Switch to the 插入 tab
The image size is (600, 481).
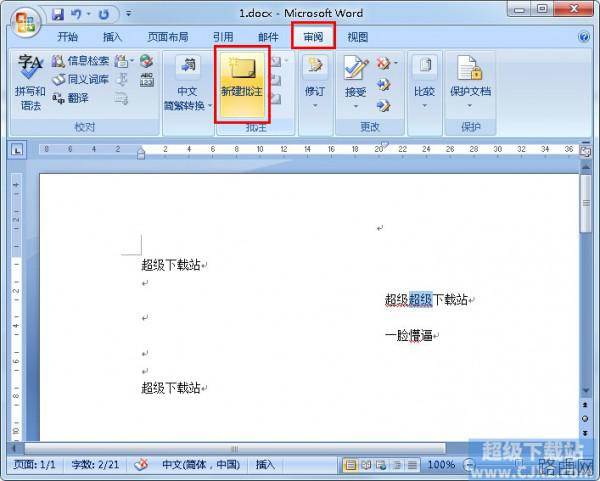112,37
